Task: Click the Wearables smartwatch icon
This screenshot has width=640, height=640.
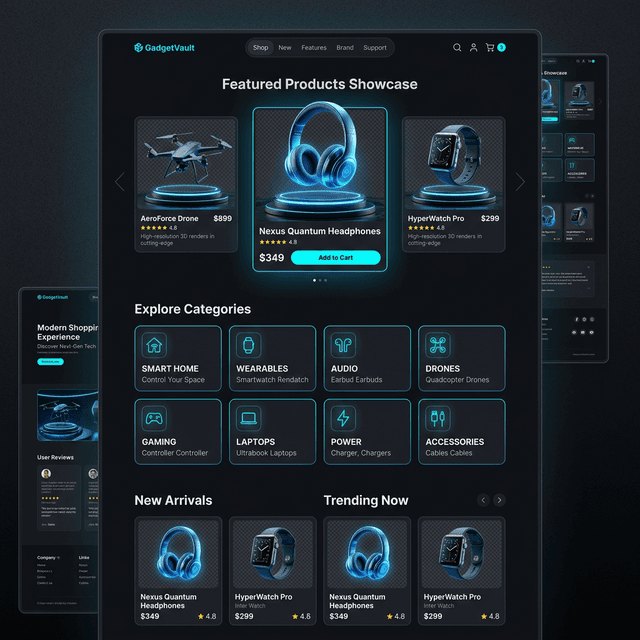Action: 248,345
